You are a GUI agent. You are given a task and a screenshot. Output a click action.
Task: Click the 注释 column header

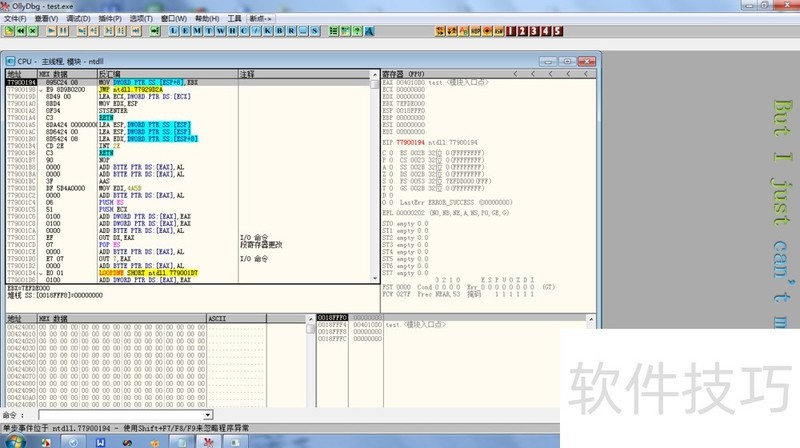click(x=304, y=74)
